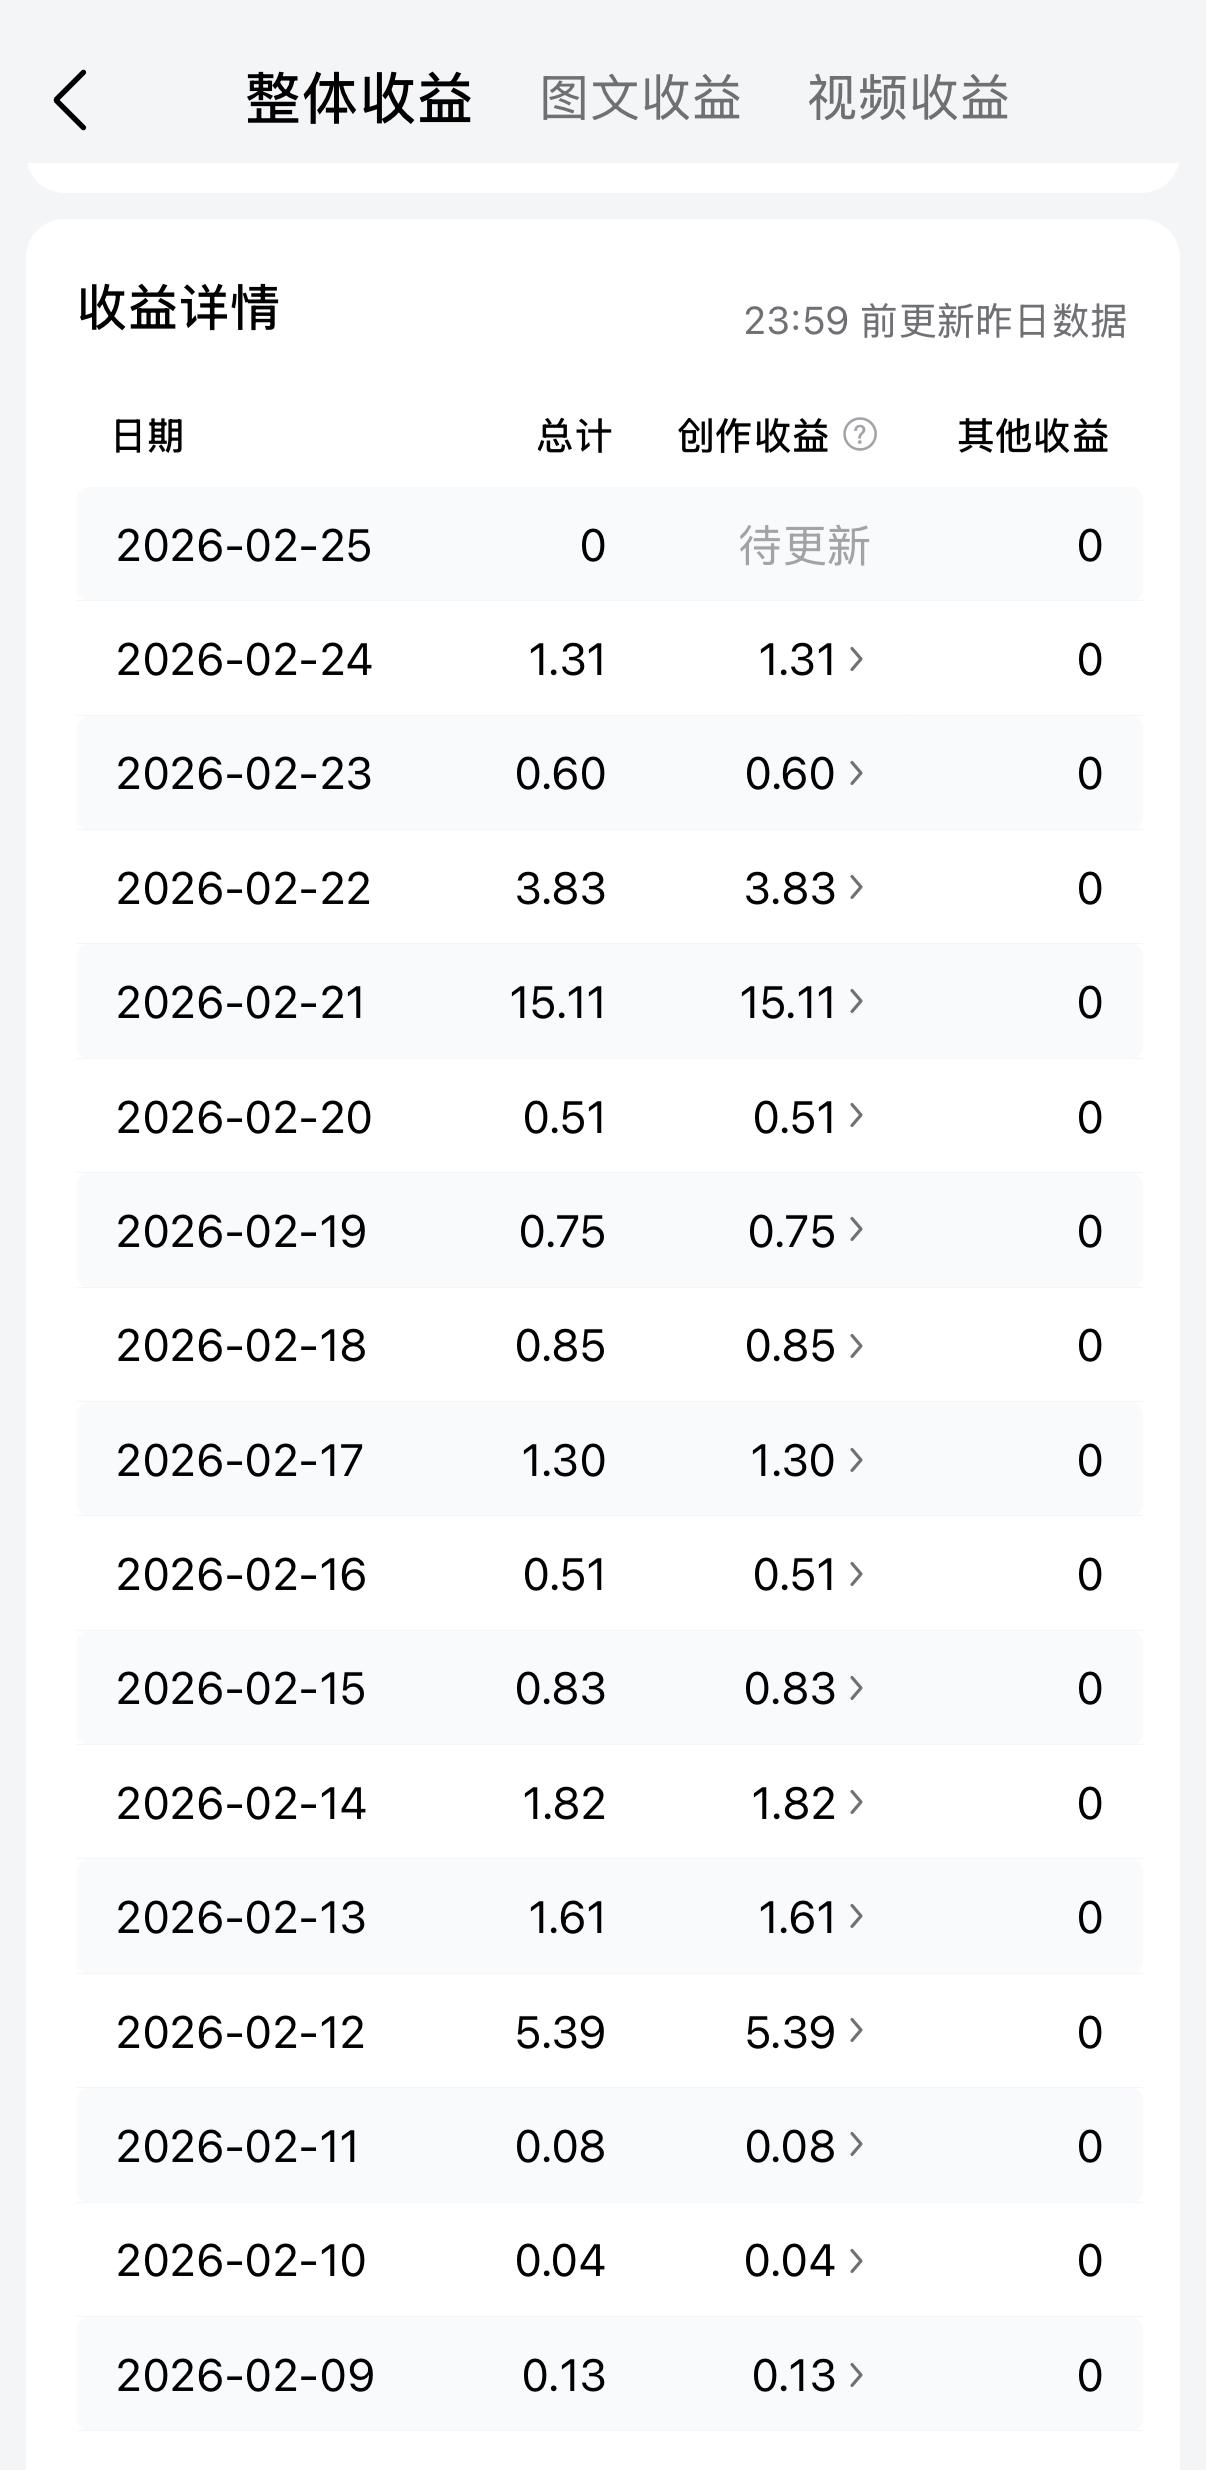Open the 15.11 chevron on 2026-02-21
Image resolution: width=1206 pixels, height=2470 pixels.
[x=856, y=1001]
